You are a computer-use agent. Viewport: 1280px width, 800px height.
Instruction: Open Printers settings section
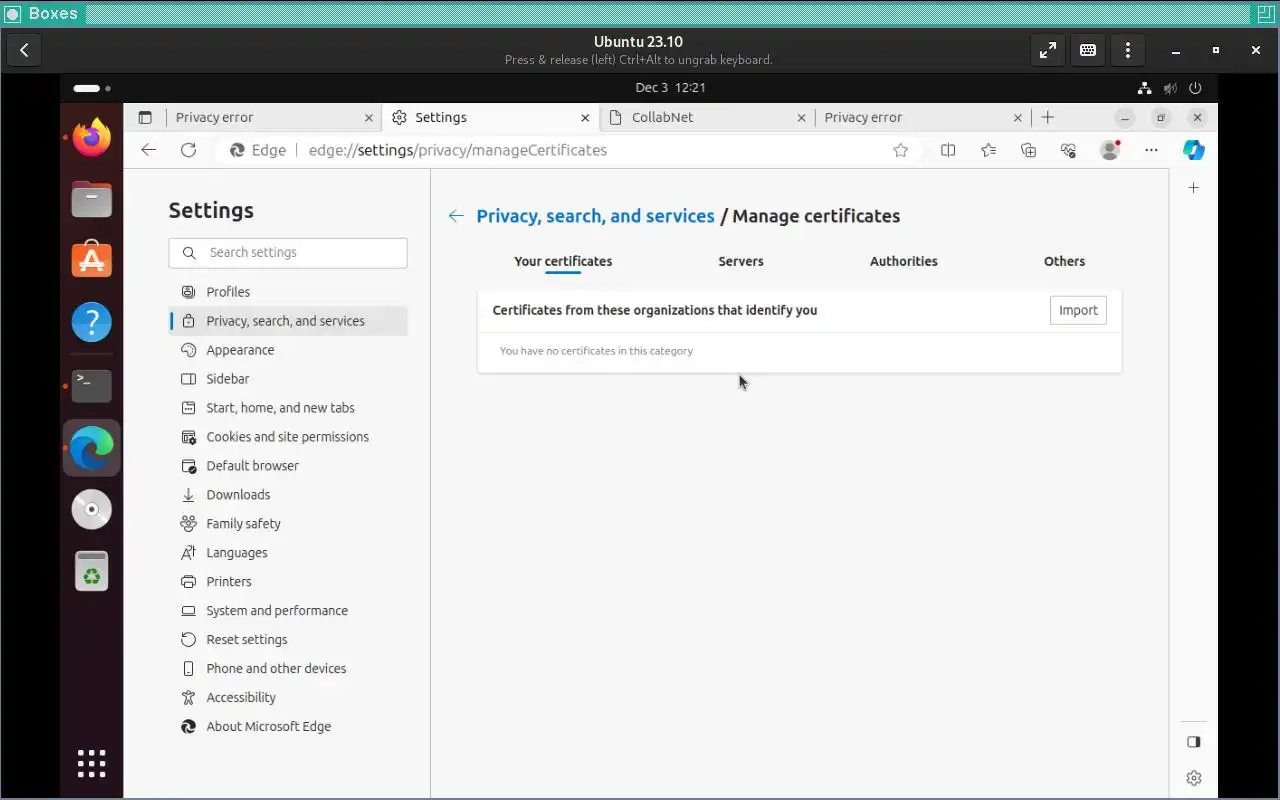pyautogui.click(x=288, y=582)
